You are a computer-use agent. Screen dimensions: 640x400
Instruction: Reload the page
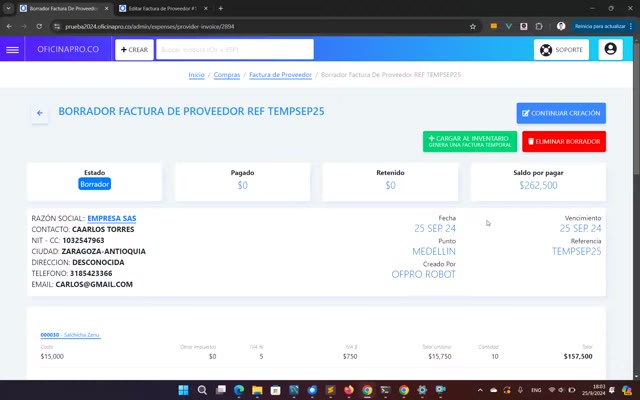click(x=39, y=27)
